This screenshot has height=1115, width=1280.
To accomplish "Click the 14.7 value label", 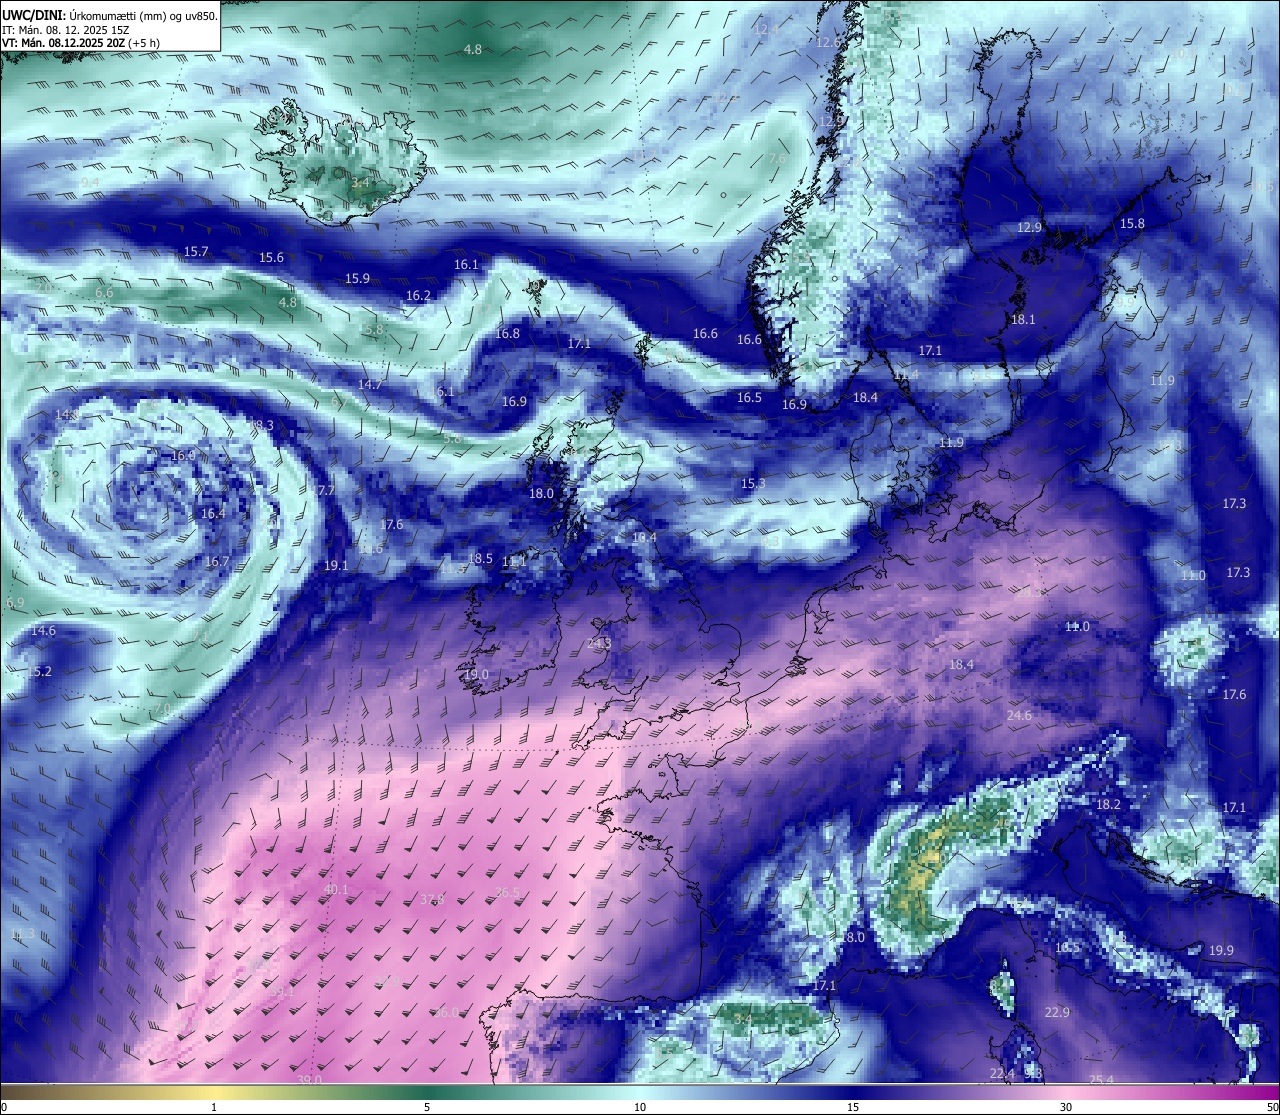I will [x=370, y=385].
